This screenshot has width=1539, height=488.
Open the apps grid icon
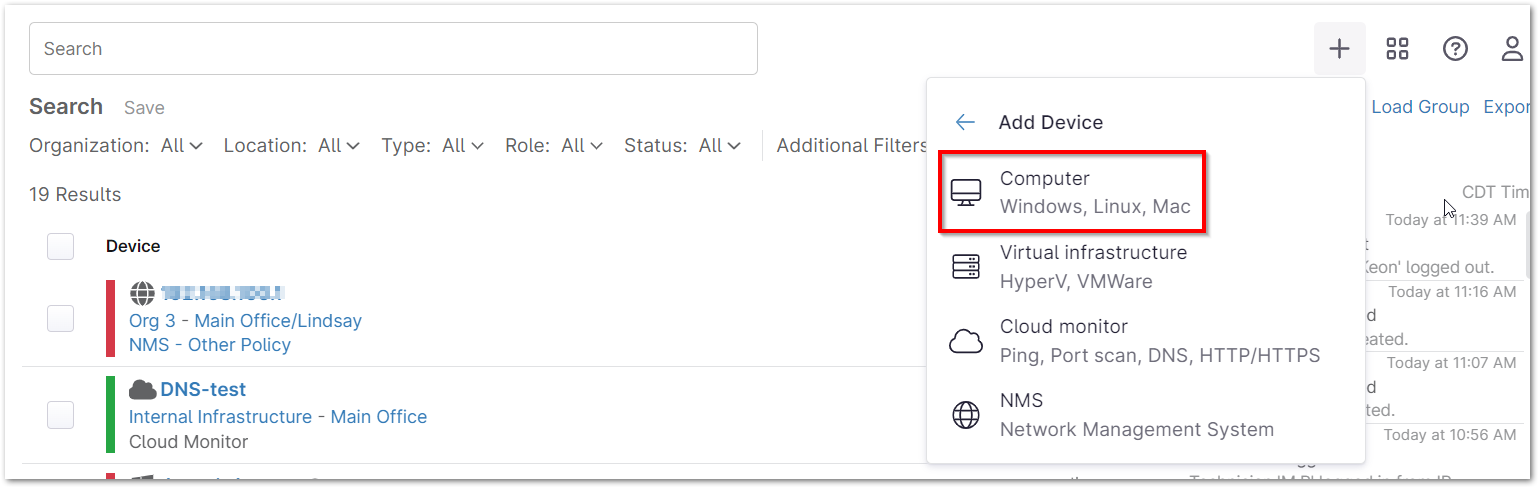pyautogui.click(x=1397, y=49)
